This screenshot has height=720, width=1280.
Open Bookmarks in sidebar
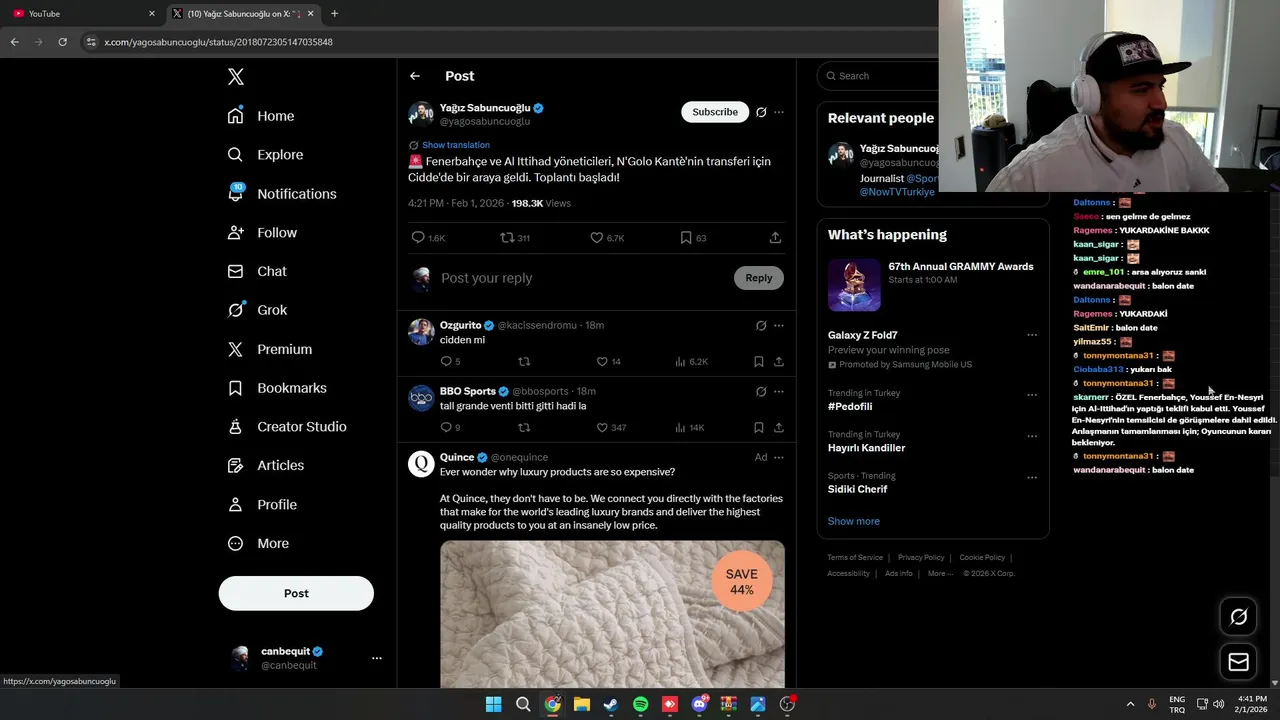tap(277, 388)
